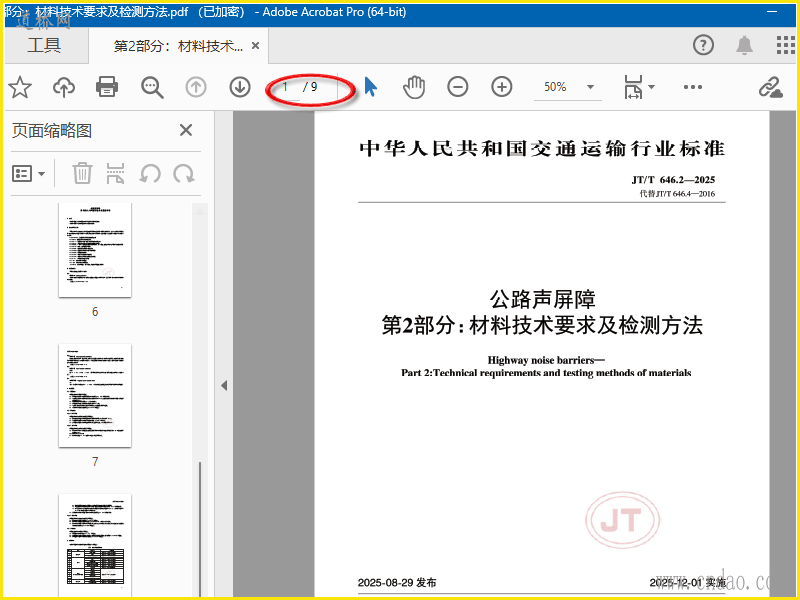Screen dimensions: 800x600
Task: Click the heading 中华人民共和国交通运输行业标准
Action: [542, 149]
